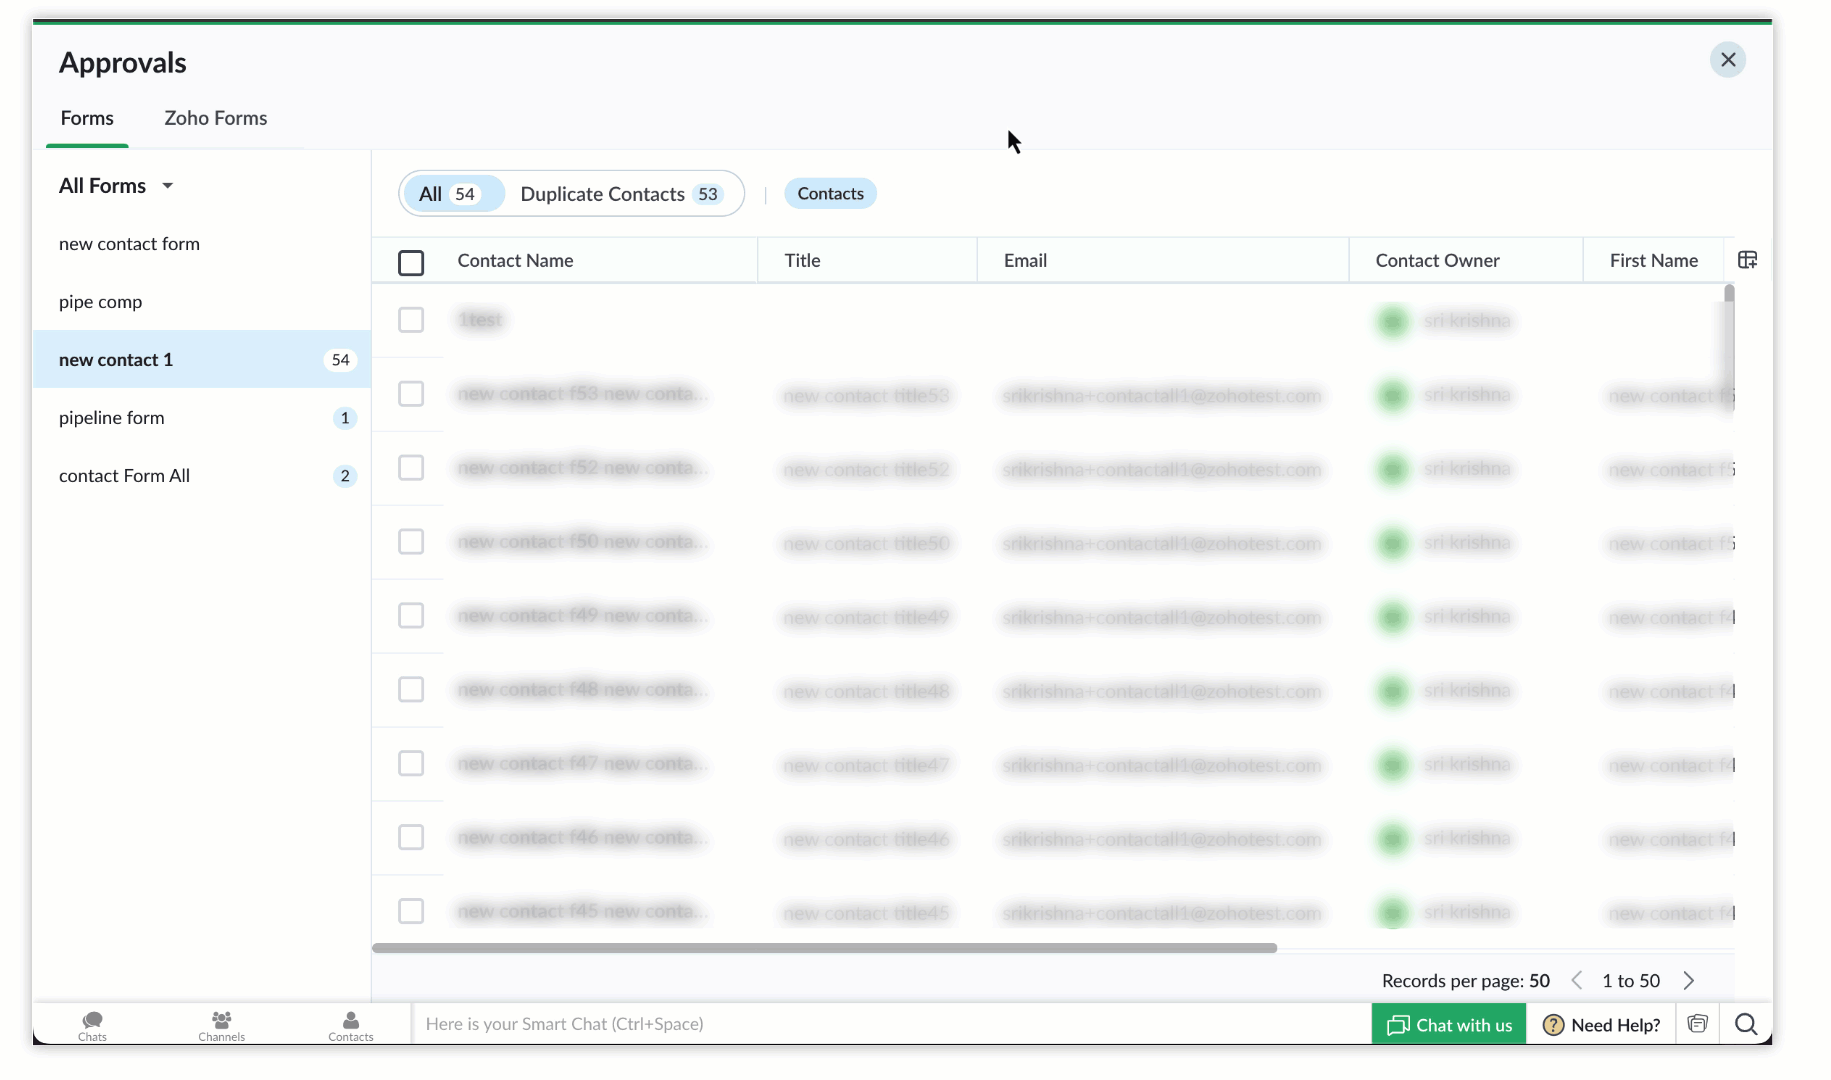1831x1080 pixels.
Task: Tick the select-all checkbox in header
Action: [411, 262]
